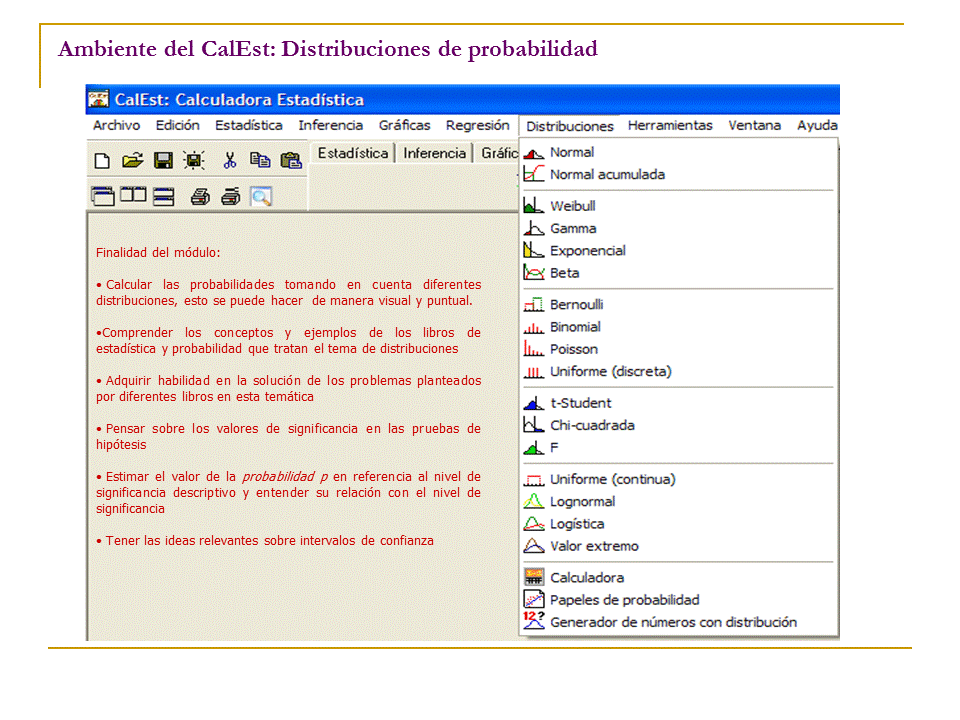Tile windows side by side icon

[133, 196]
